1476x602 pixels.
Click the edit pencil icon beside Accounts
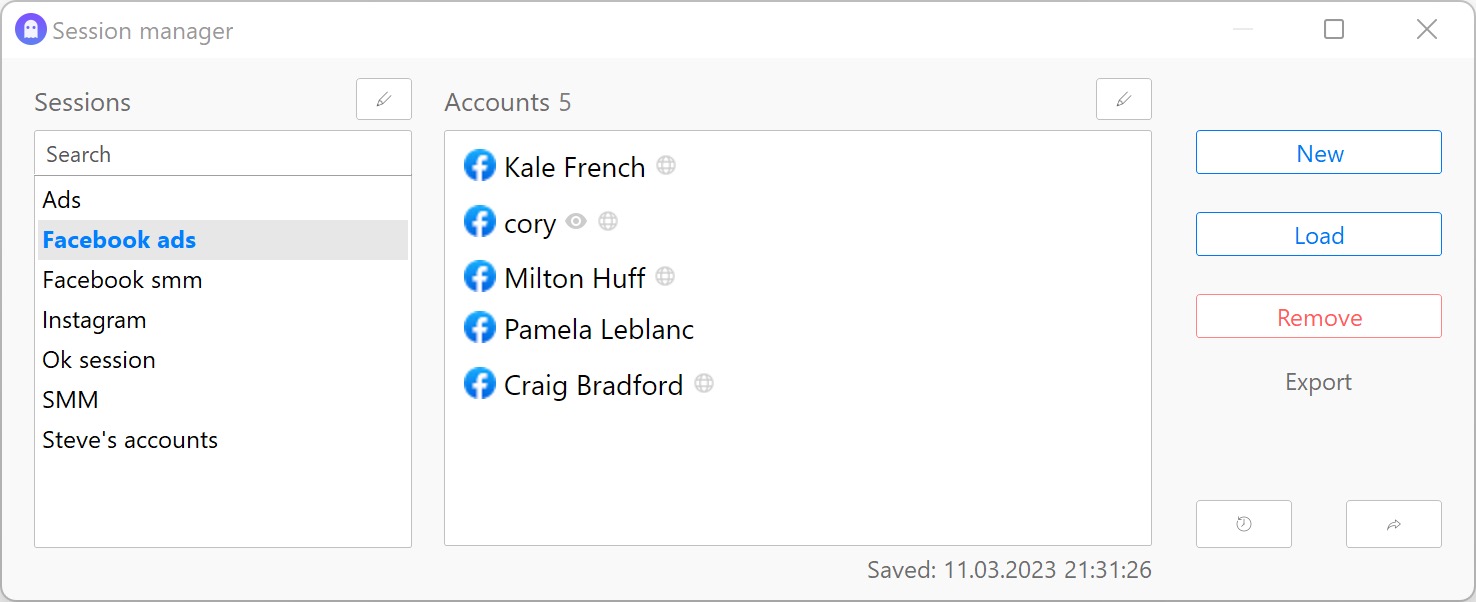tap(1124, 99)
